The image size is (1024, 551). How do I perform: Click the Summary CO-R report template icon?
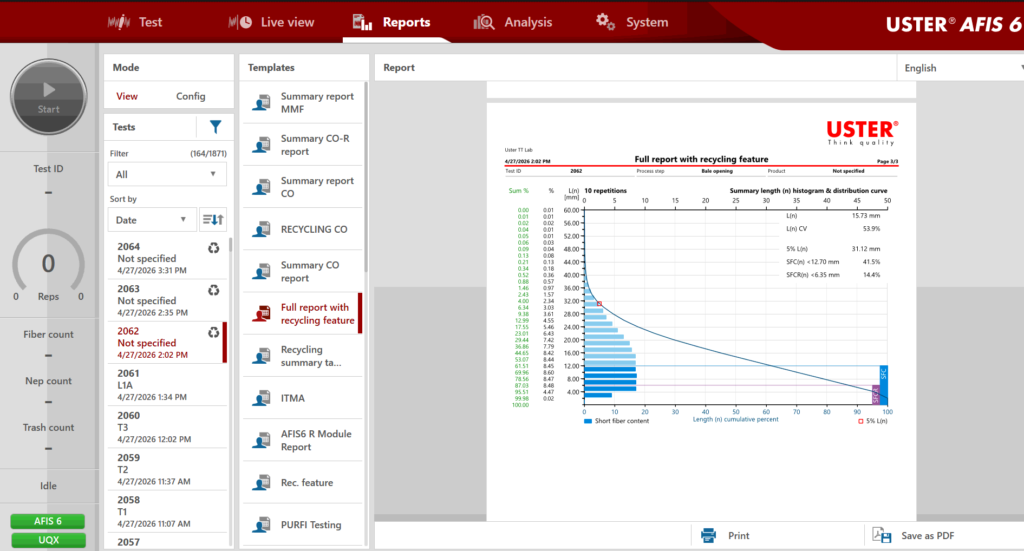click(x=262, y=145)
